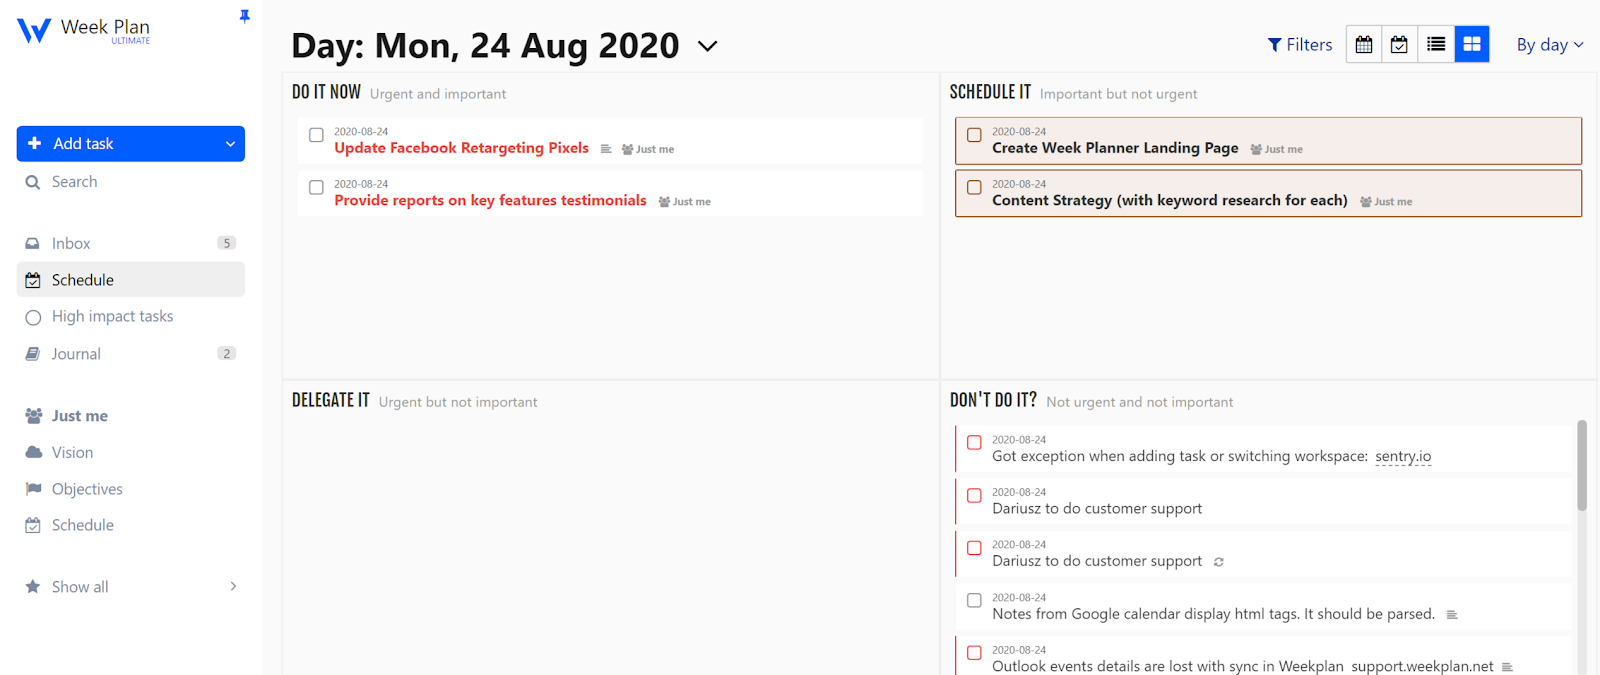Switch to the grid quadrant view icon
Viewport: 1600px width, 675px height.
coord(1472,44)
